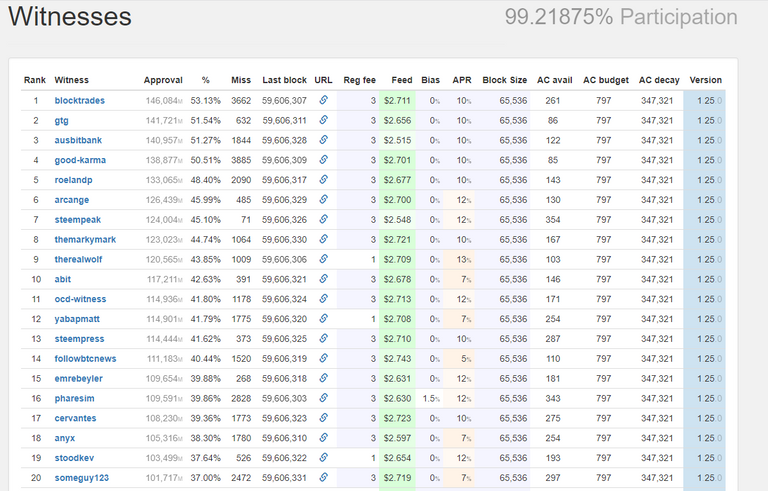768x491 pixels.
Task: Click the Bias column header
Action: [431, 80]
